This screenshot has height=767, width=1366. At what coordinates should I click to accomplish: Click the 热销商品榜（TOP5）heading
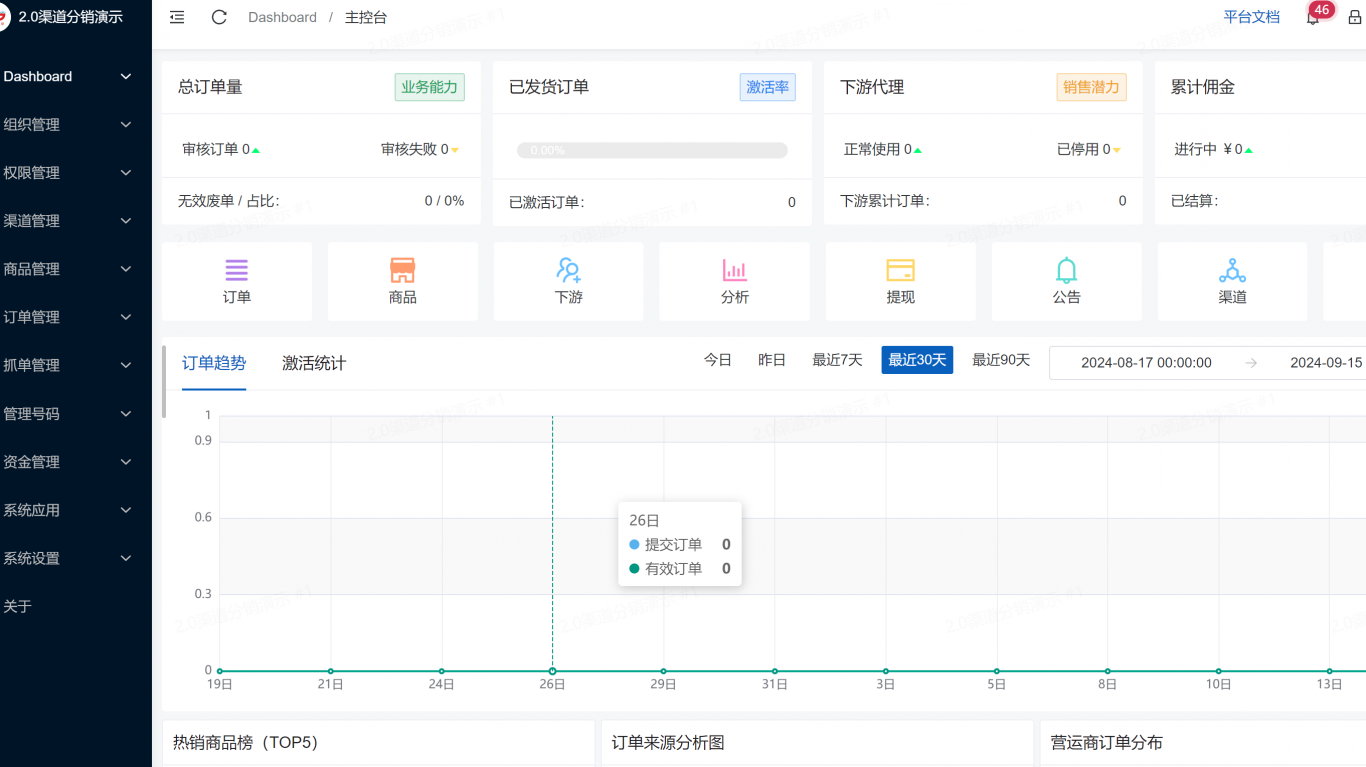(x=245, y=743)
